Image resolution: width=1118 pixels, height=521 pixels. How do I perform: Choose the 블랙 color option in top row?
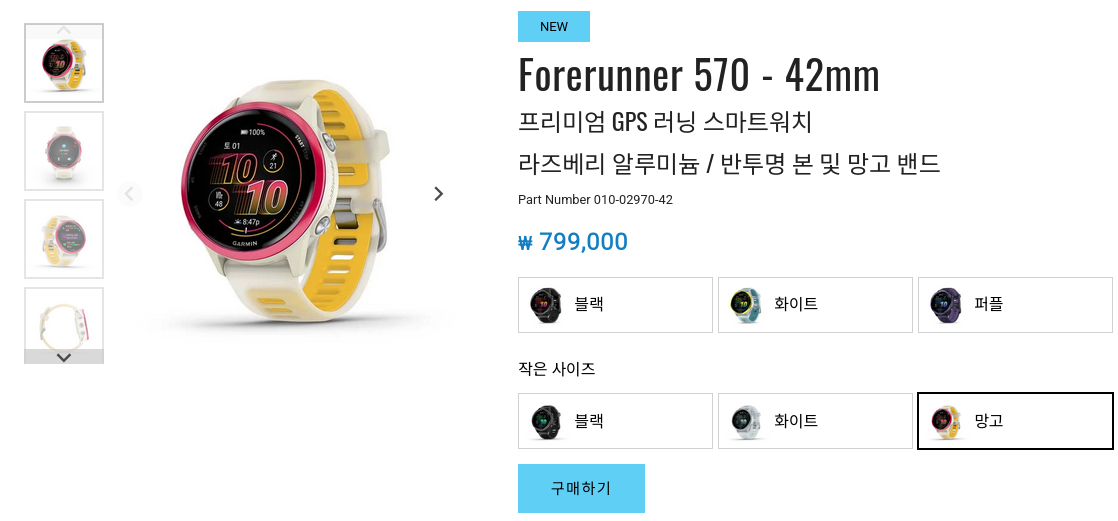point(615,305)
